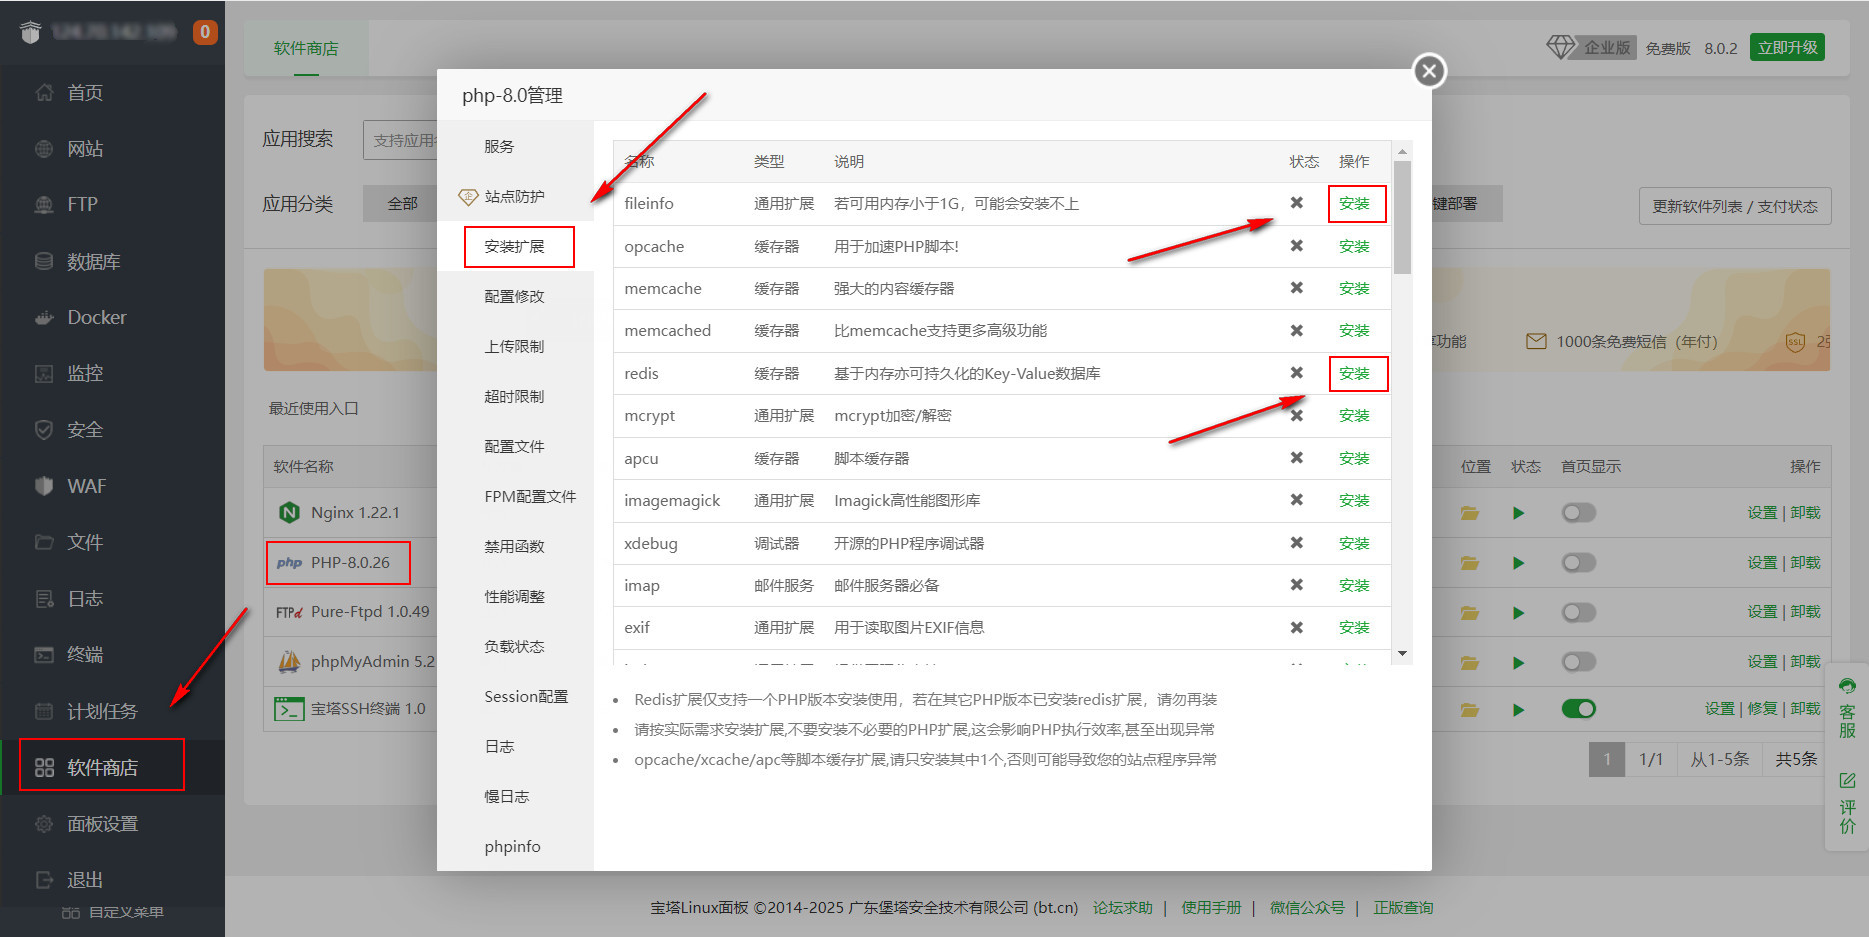Click 立即升级 upgrade button

click(1787, 48)
